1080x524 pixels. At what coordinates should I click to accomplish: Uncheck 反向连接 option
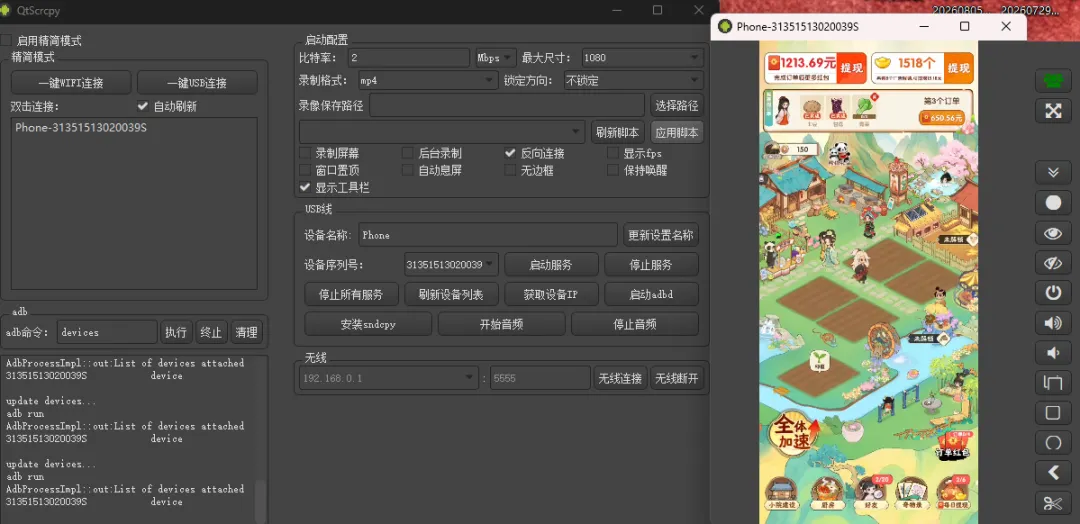[510, 153]
